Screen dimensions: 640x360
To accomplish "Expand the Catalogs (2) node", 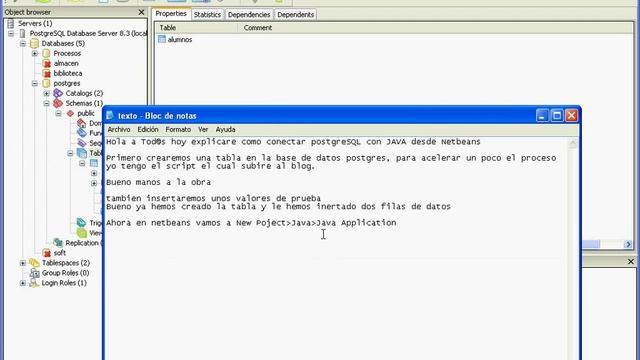I will [47, 93].
